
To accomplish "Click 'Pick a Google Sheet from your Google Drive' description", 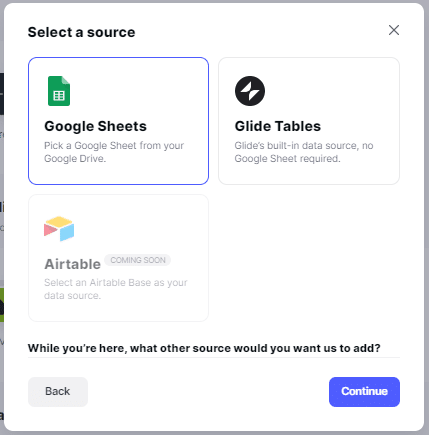I will 114,152.
